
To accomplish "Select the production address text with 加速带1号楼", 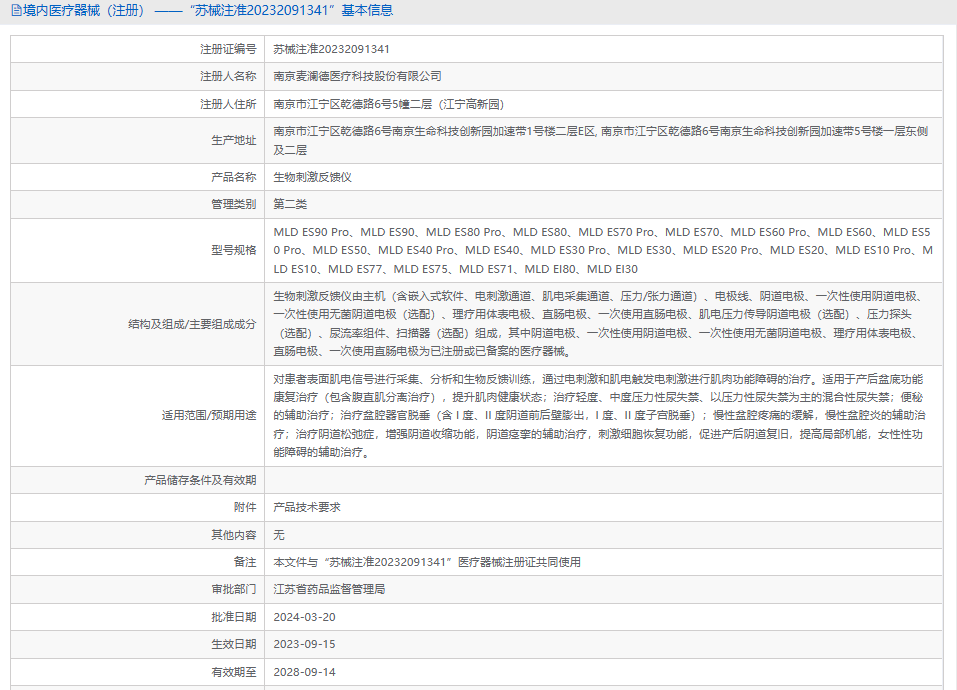I will 601,140.
